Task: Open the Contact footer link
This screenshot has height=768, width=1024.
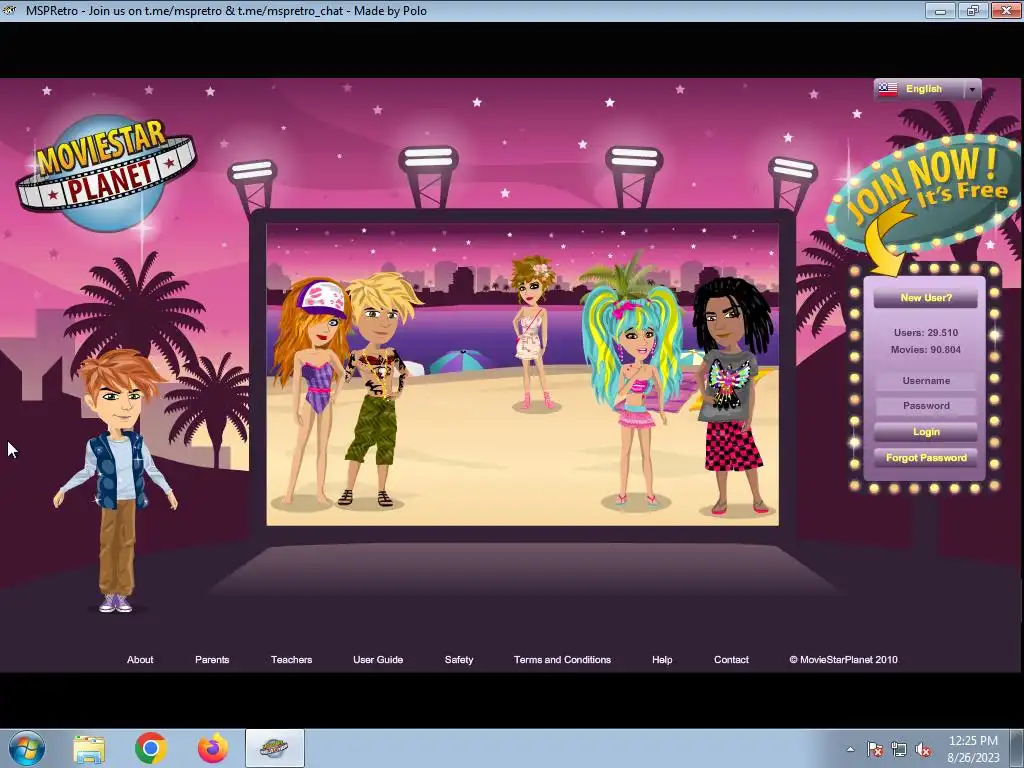Action: point(731,660)
